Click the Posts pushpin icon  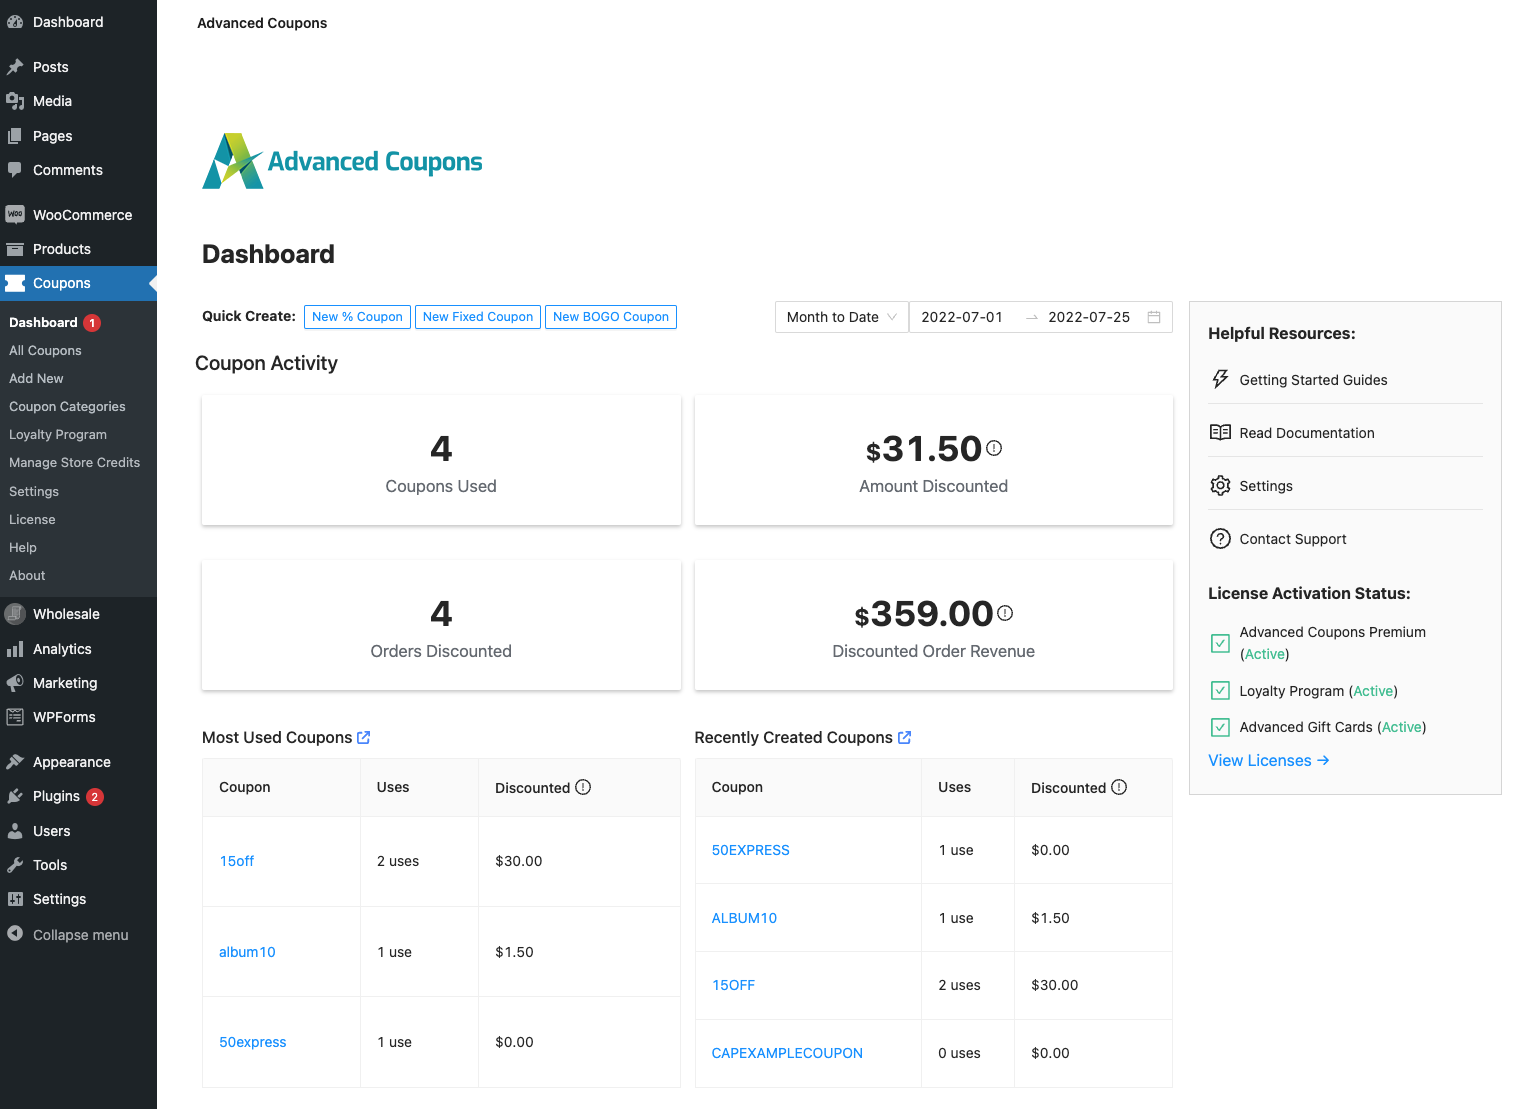click(x=15, y=67)
